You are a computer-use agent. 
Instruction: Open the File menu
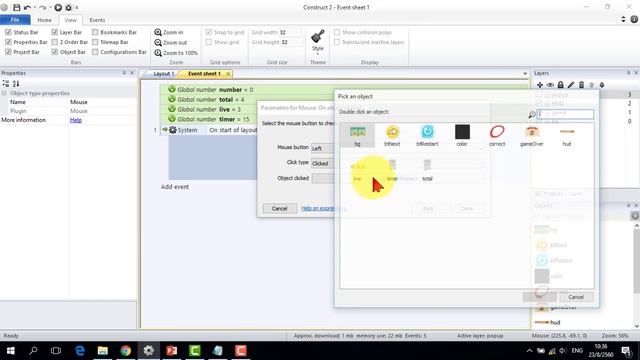tap(15, 20)
